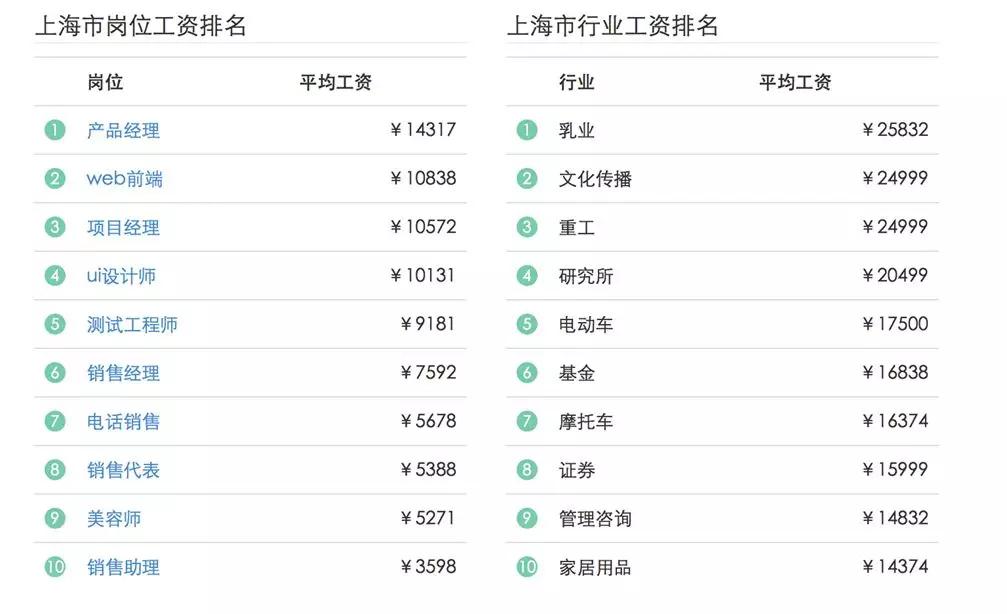The height and width of the screenshot is (614, 1007).
Task: Select the 项目经理 job link
Action: 123,228
